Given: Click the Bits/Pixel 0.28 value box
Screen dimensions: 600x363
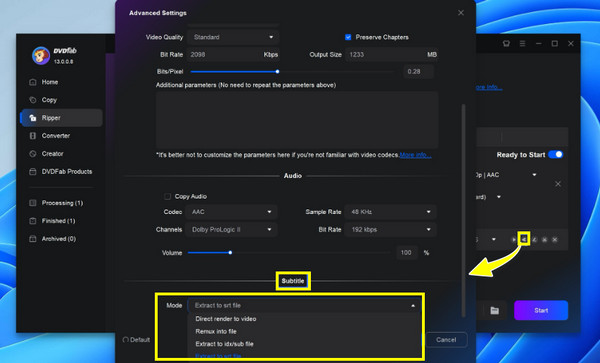Looking at the screenshot, I should (419, 72).
